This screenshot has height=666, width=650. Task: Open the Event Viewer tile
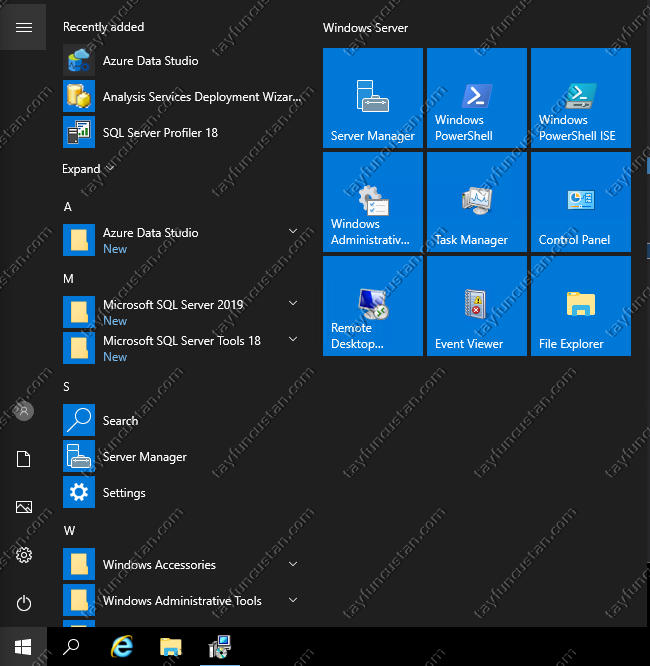[x=477, y=306]
